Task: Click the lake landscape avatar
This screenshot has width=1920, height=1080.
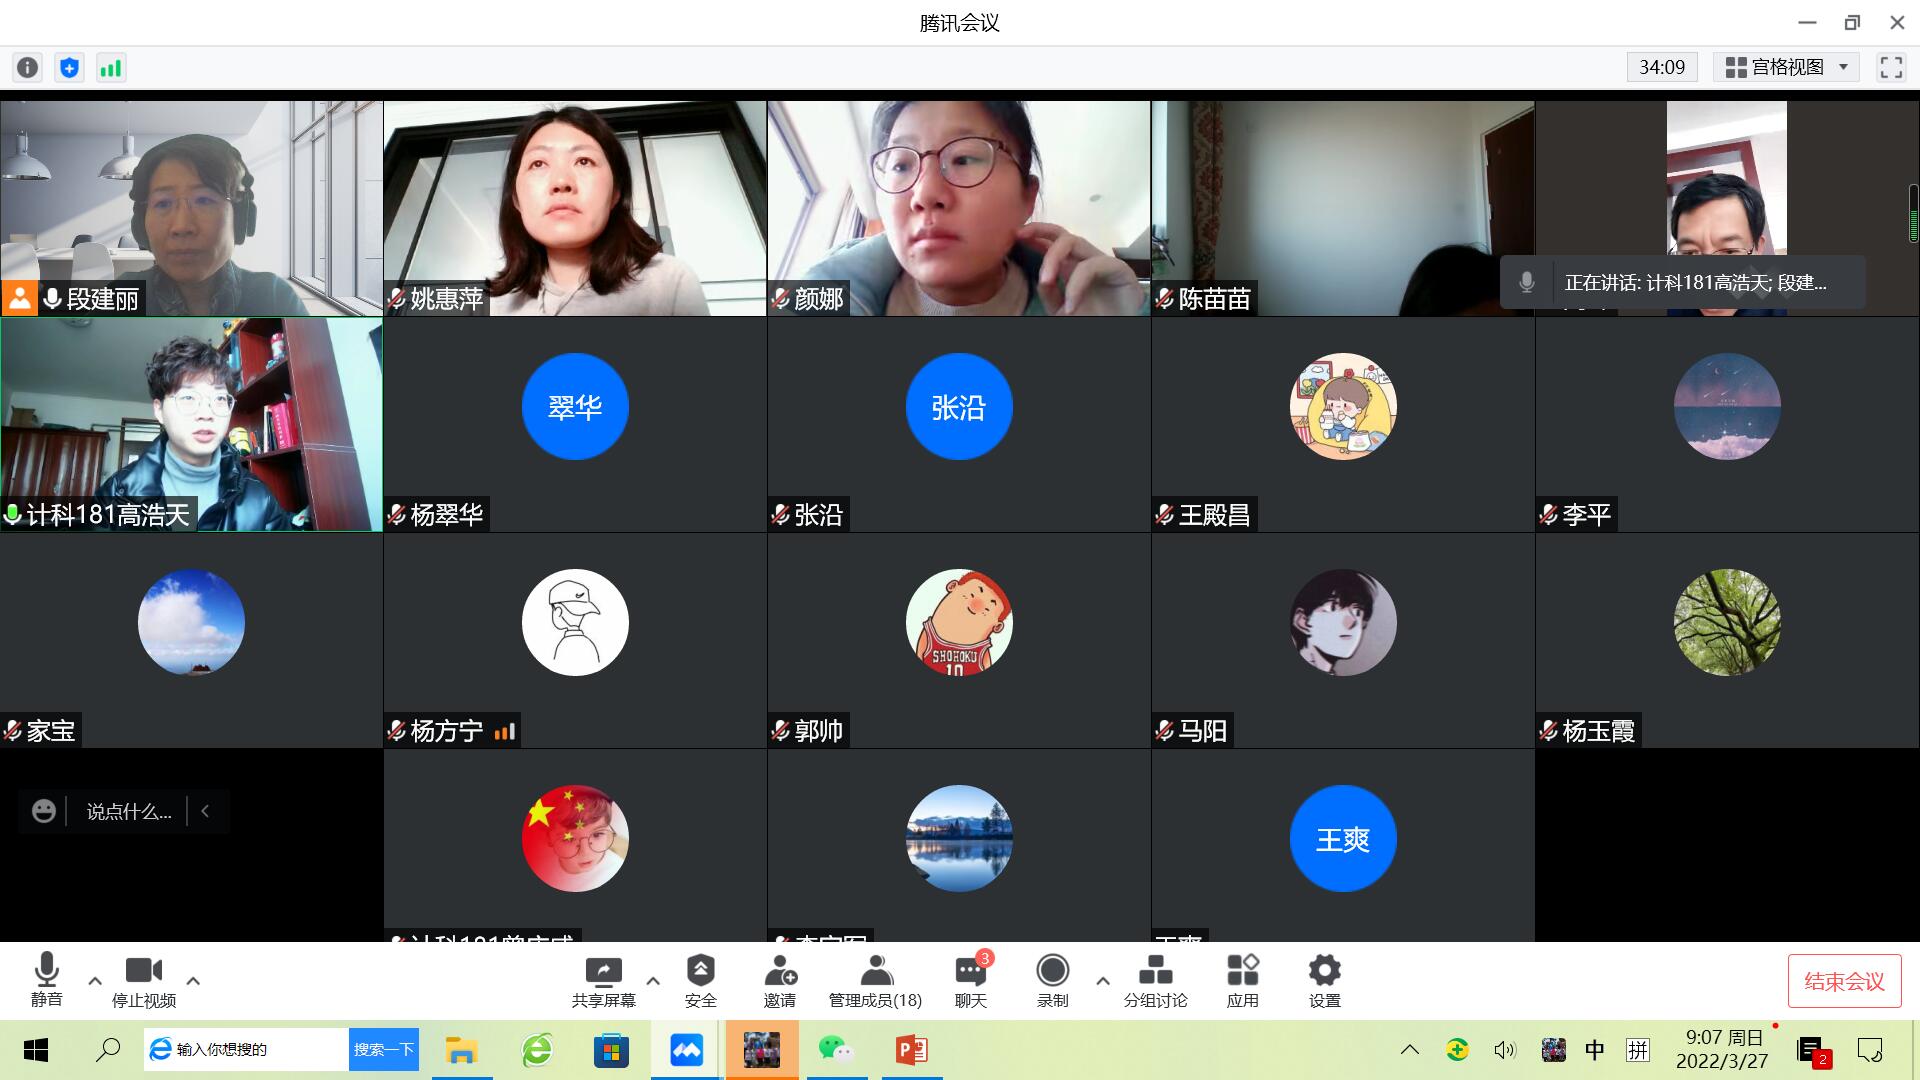Action: [959, 838]
